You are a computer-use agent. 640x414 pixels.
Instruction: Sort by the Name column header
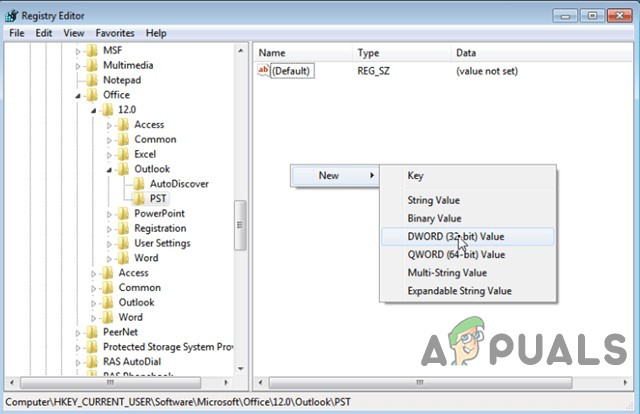point(303,53)
